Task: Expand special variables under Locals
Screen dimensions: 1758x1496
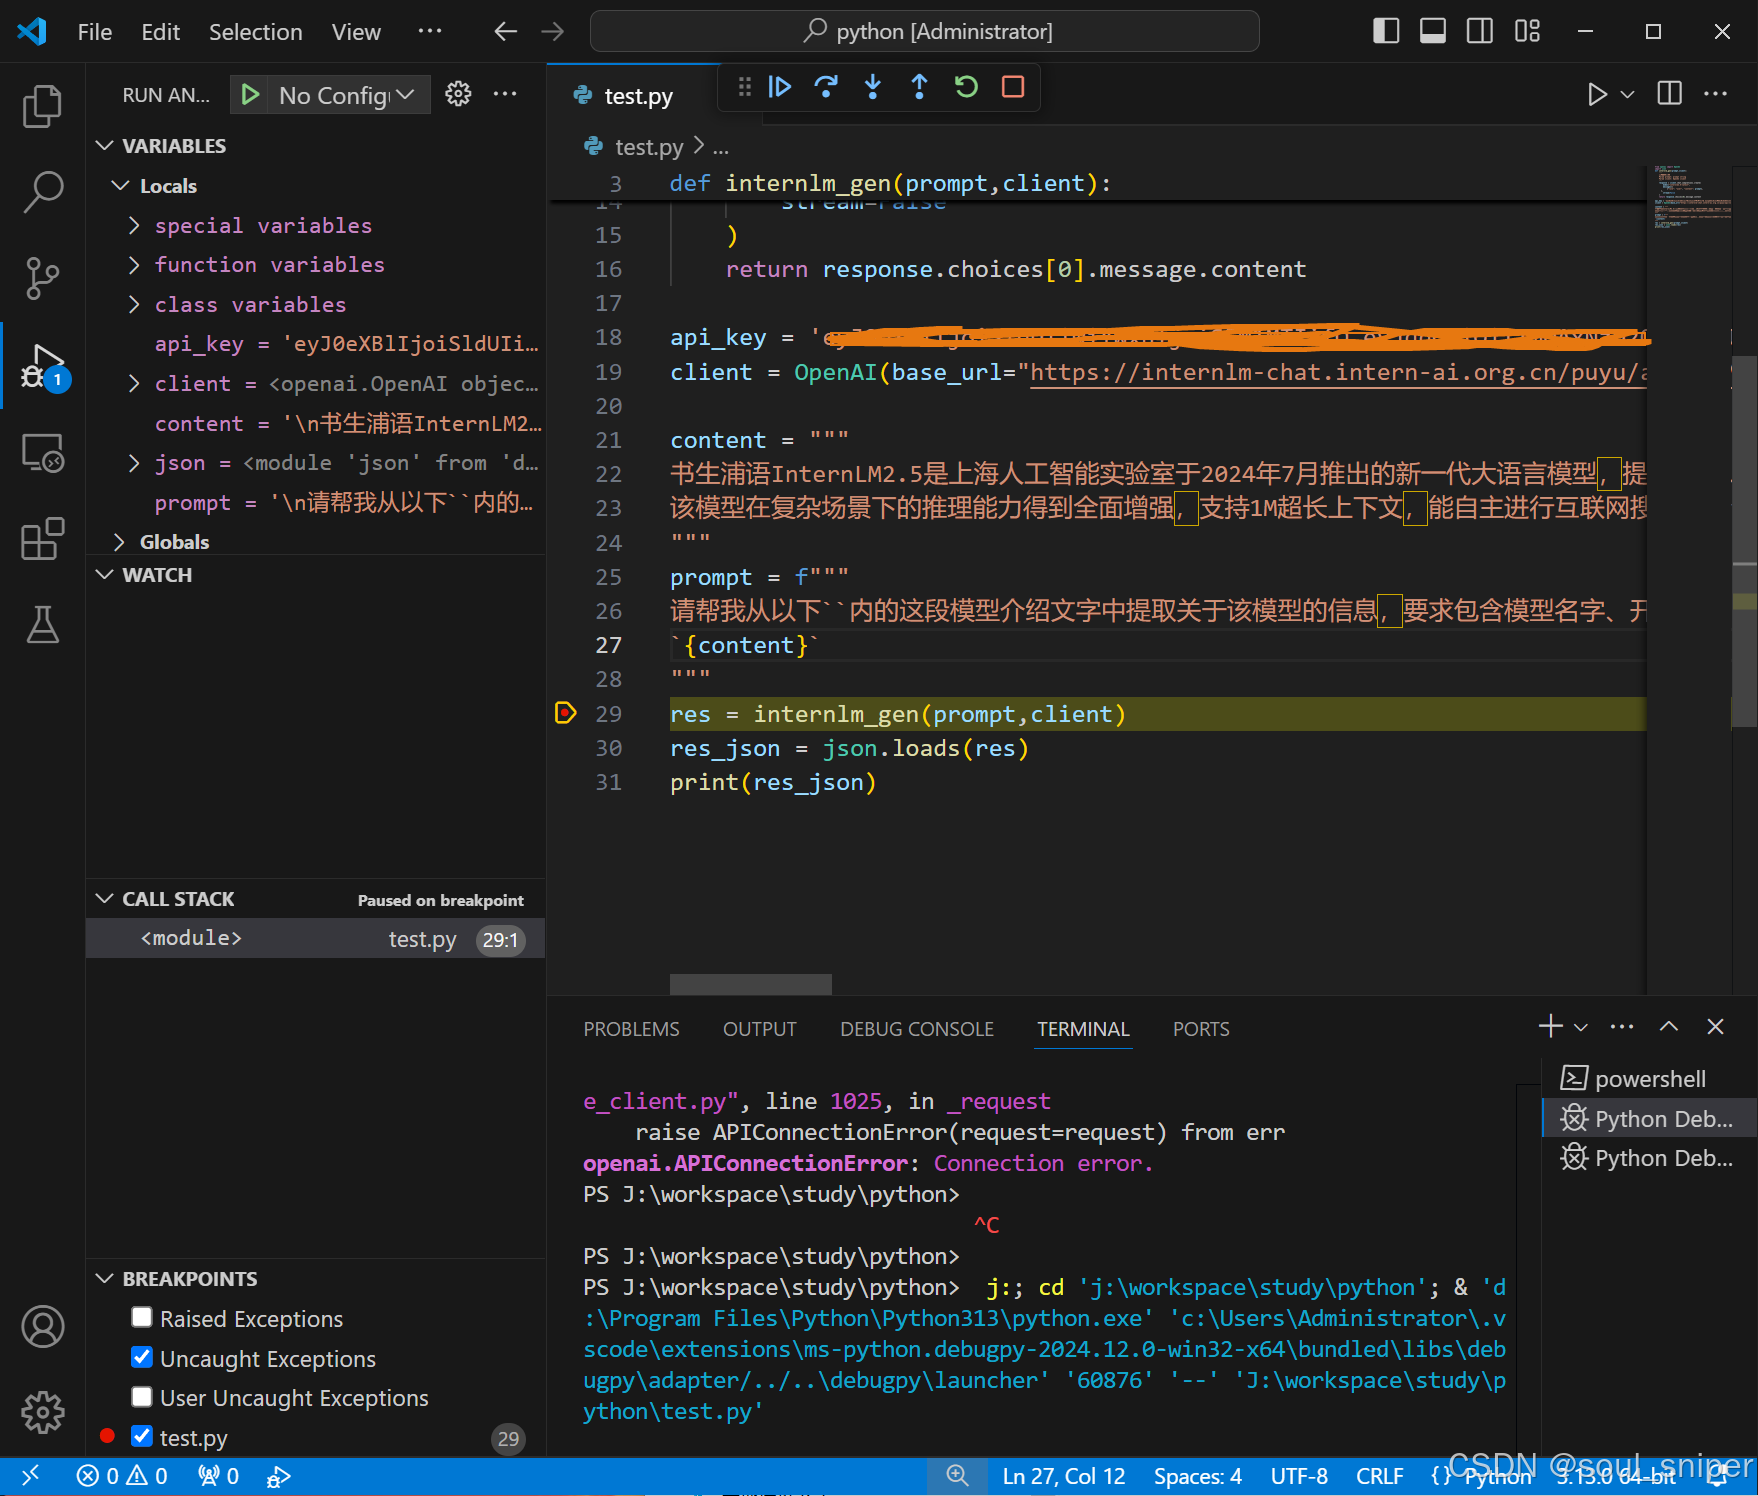Action: pos(134,225)
